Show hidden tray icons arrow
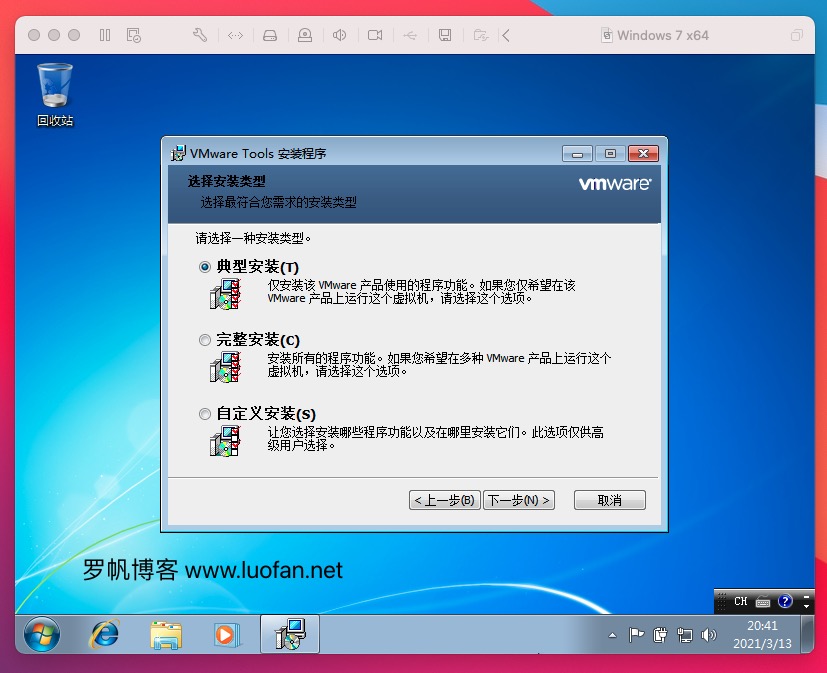827x673 pixels. tap(612, 635)
